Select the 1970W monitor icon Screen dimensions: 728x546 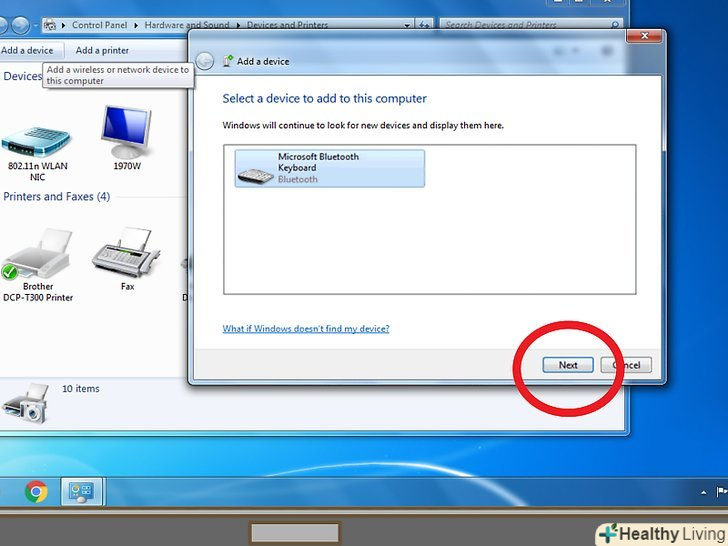pos(127,138)
